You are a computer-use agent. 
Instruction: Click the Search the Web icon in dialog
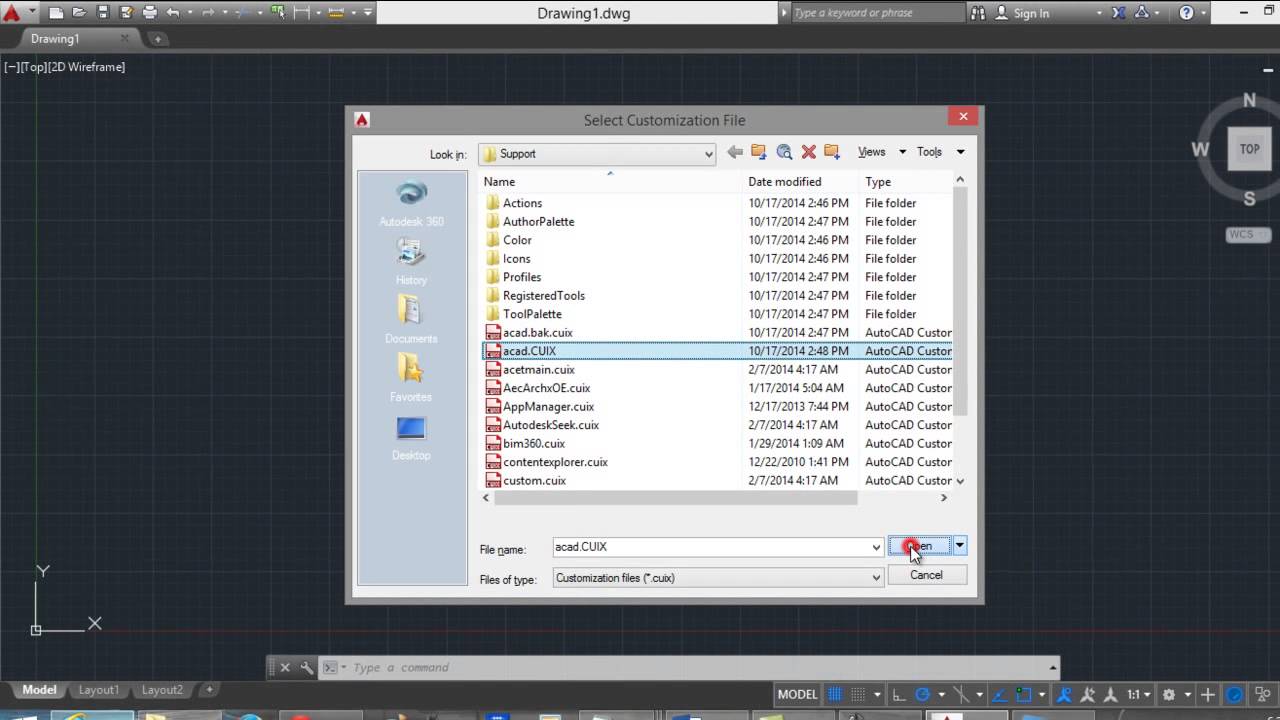tap(784, 152)
